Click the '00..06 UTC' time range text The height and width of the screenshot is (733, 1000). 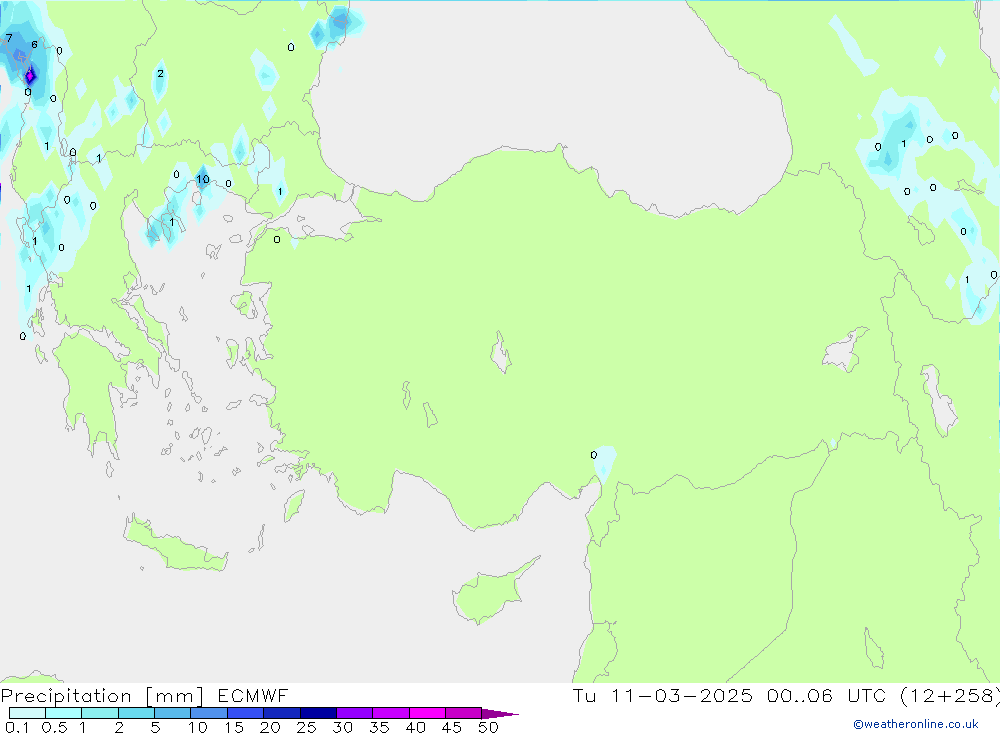[x=827, y=695]
